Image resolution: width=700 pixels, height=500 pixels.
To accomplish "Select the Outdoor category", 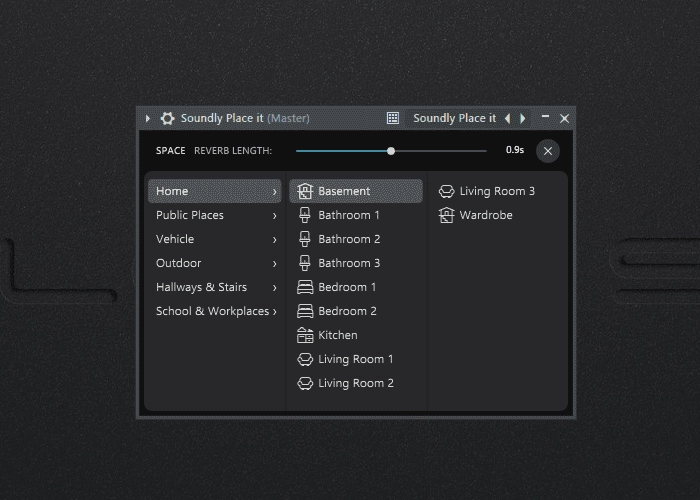I will point(215,263).
